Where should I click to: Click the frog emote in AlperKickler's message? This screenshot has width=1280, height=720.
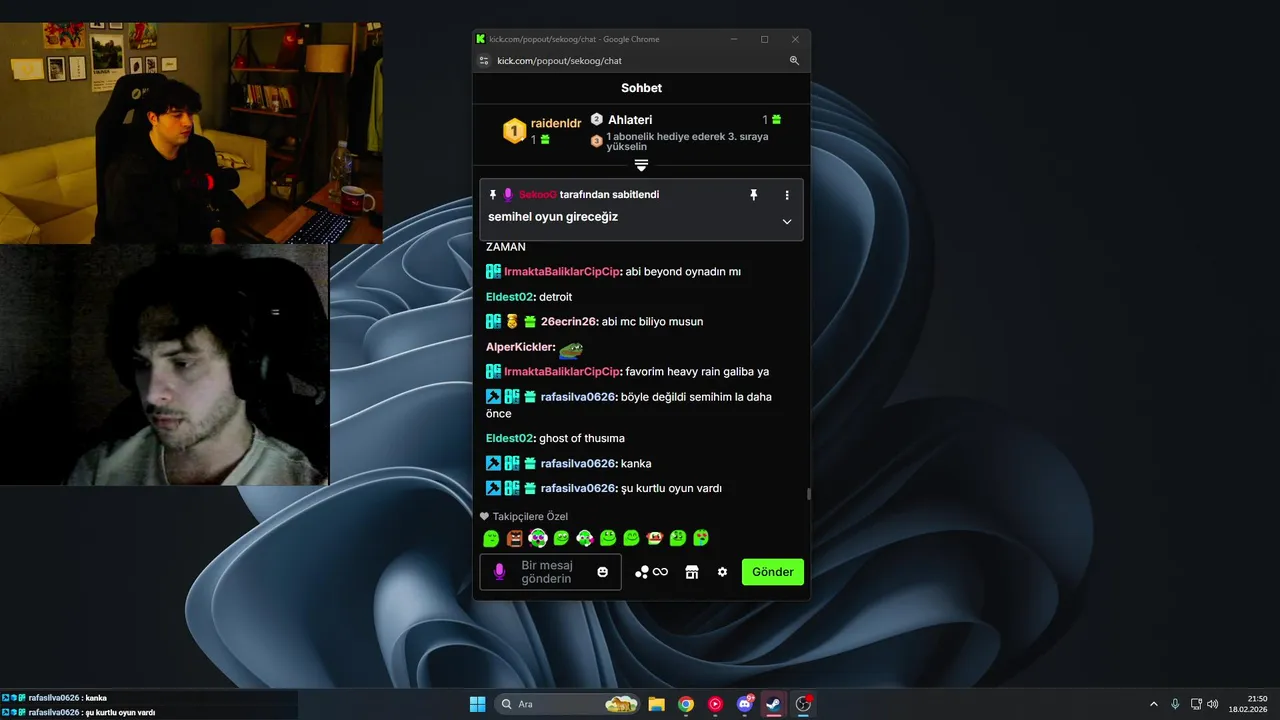pyautogui.click(x=570, y=348)
